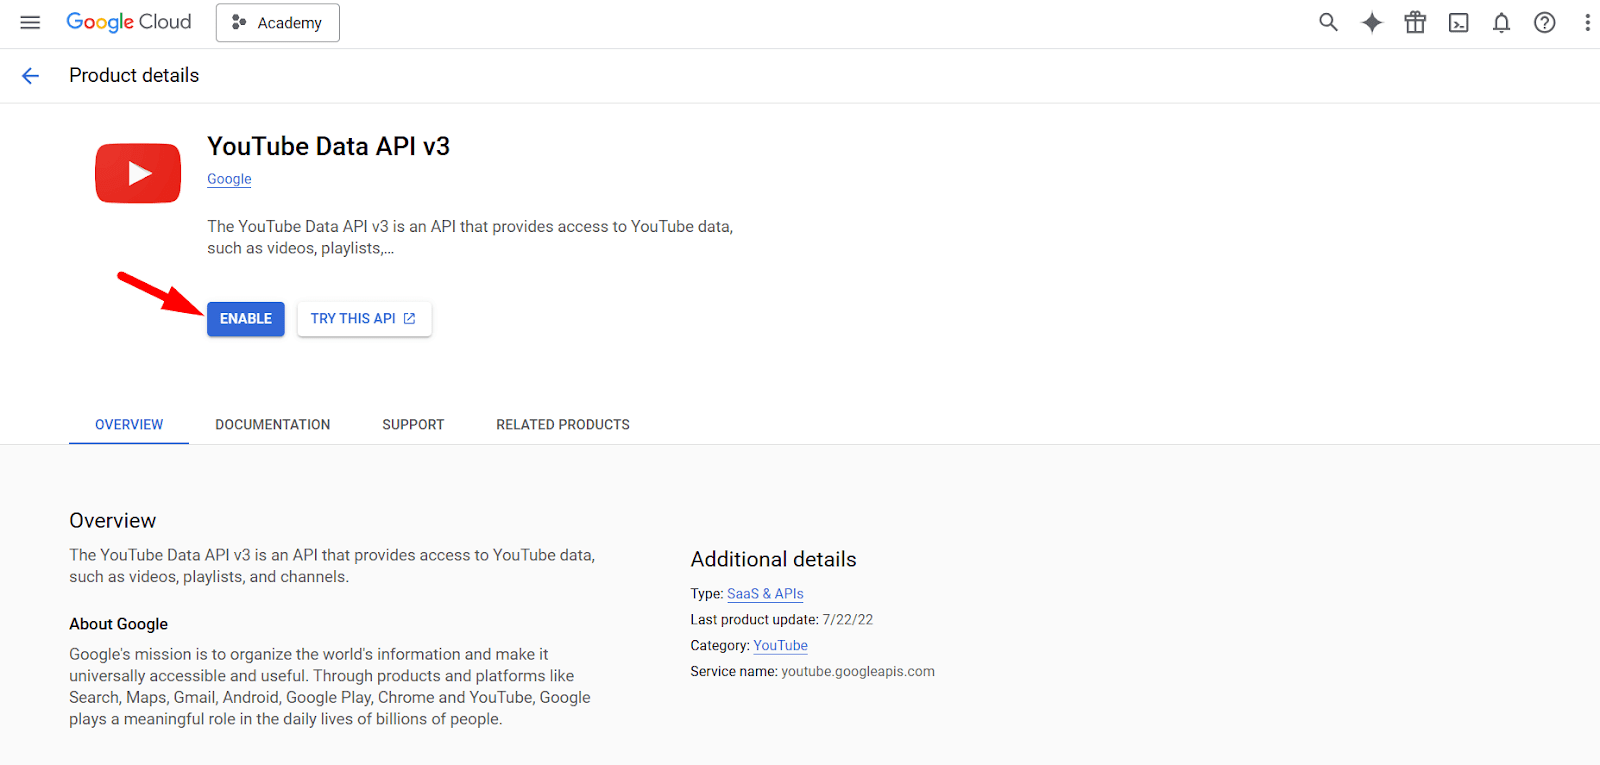Image resolution: width=1600 pixels, height=765 pixels.
Task: Open the three-dot settings menu
Action: point(1587,22)
